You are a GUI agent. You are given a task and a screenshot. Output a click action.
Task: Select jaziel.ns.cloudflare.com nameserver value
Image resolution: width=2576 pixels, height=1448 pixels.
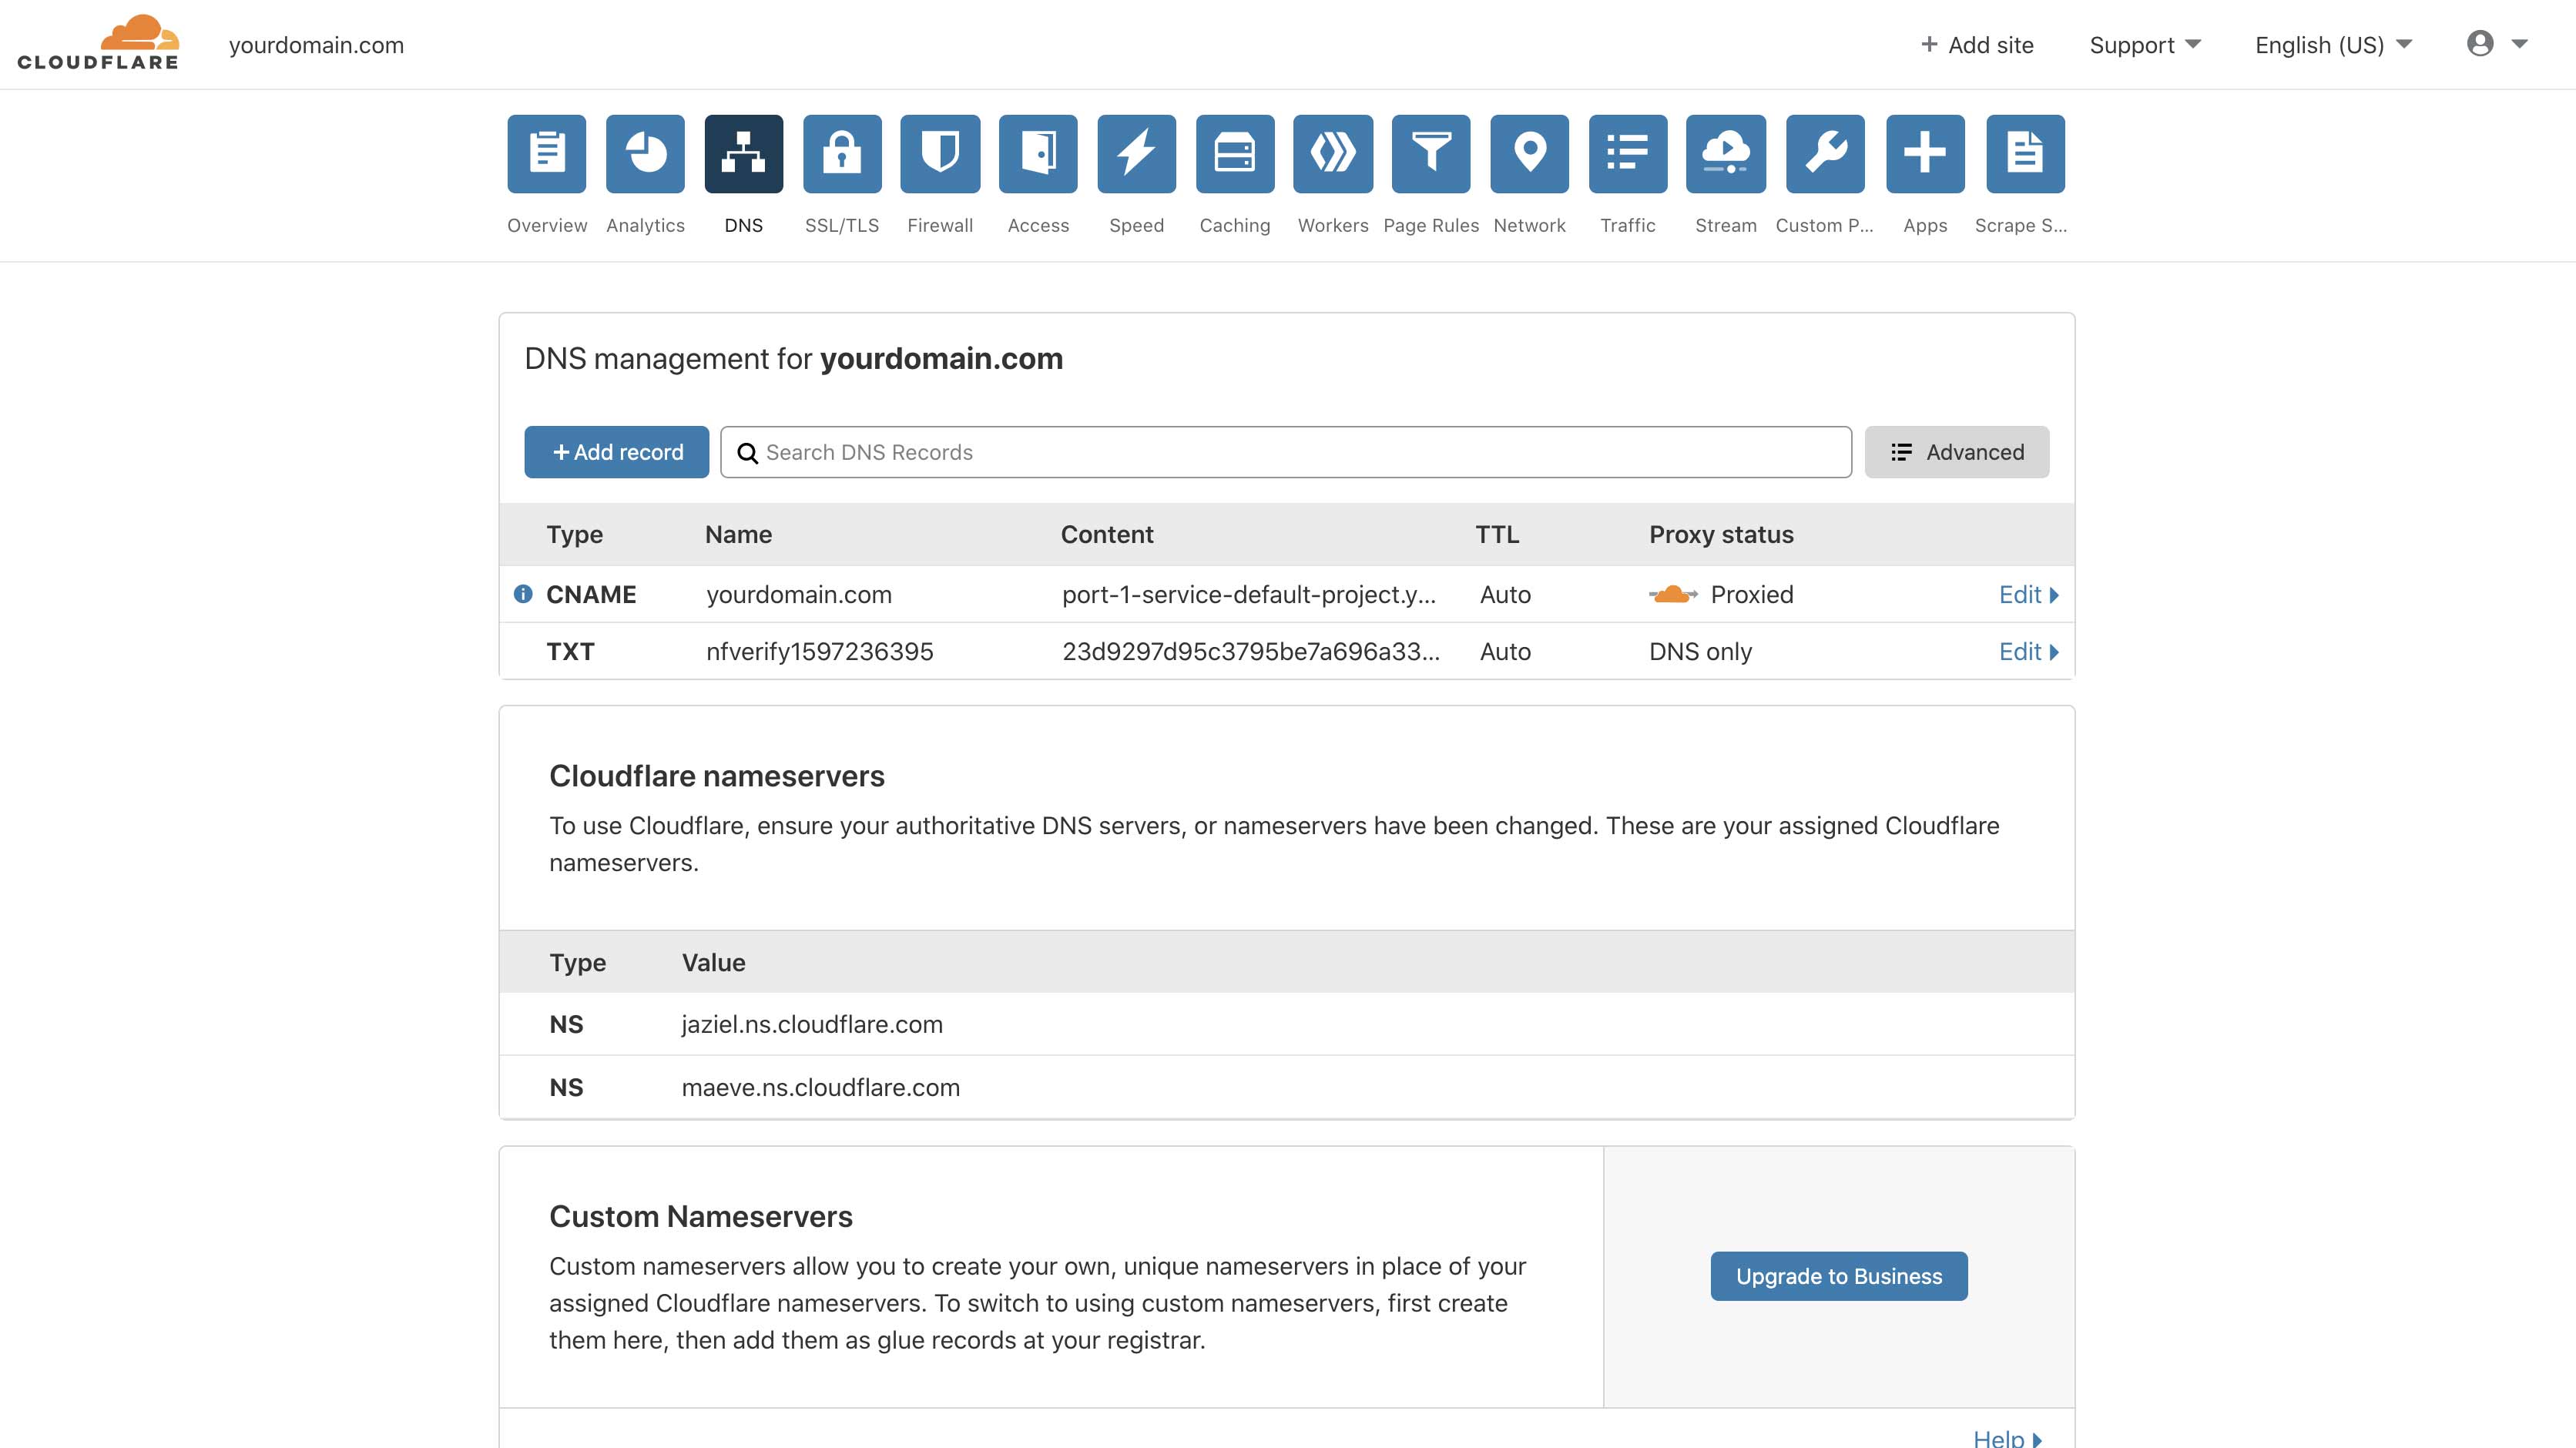point(812,1024)
